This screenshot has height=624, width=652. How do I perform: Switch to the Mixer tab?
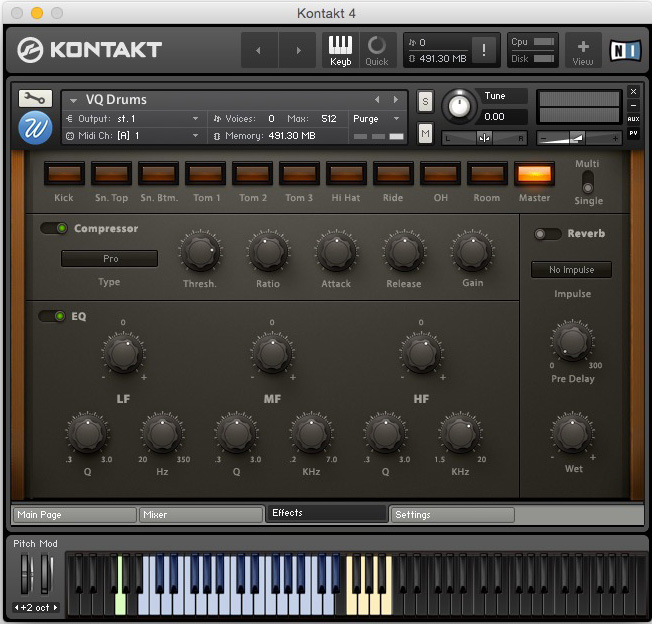pyautogui.click(x=200, y=515)
